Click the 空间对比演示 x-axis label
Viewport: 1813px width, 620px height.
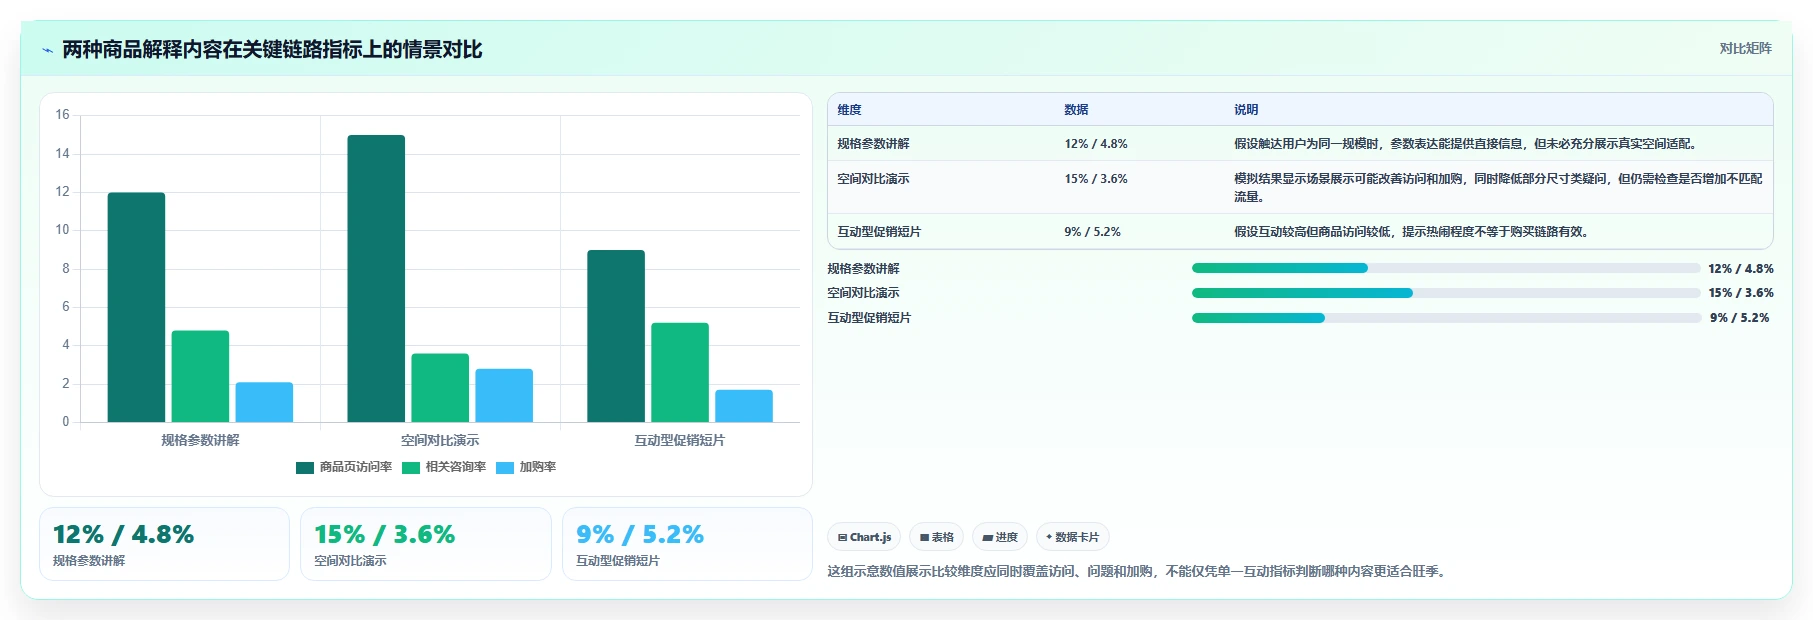tap(440, 440)
